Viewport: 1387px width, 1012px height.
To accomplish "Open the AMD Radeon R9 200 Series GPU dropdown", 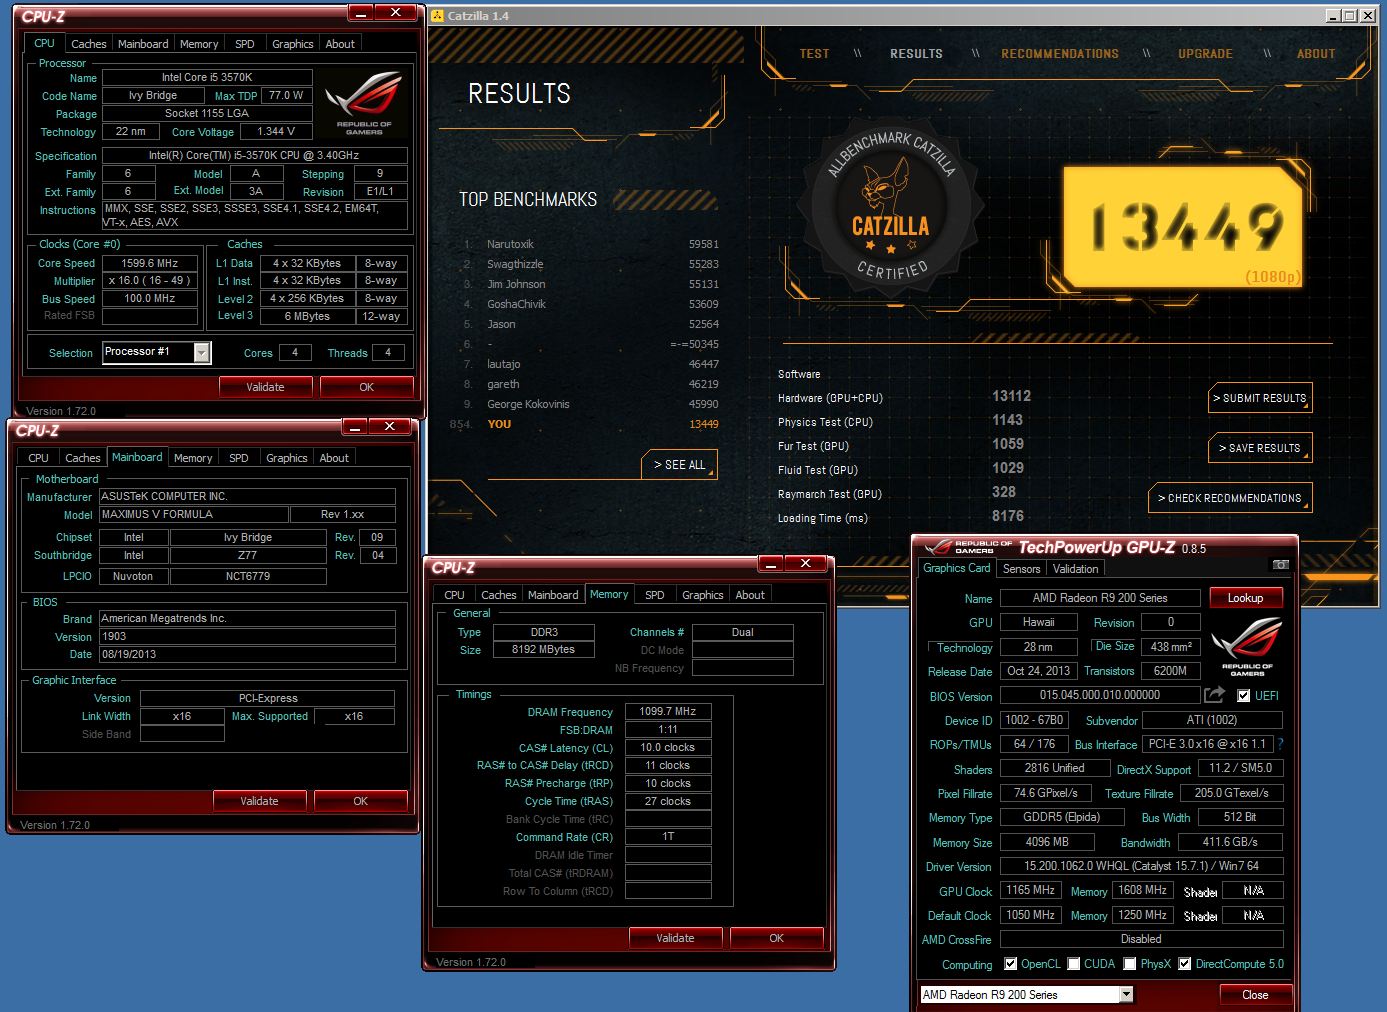I will pyautogui.click(x=1126, y=994).
